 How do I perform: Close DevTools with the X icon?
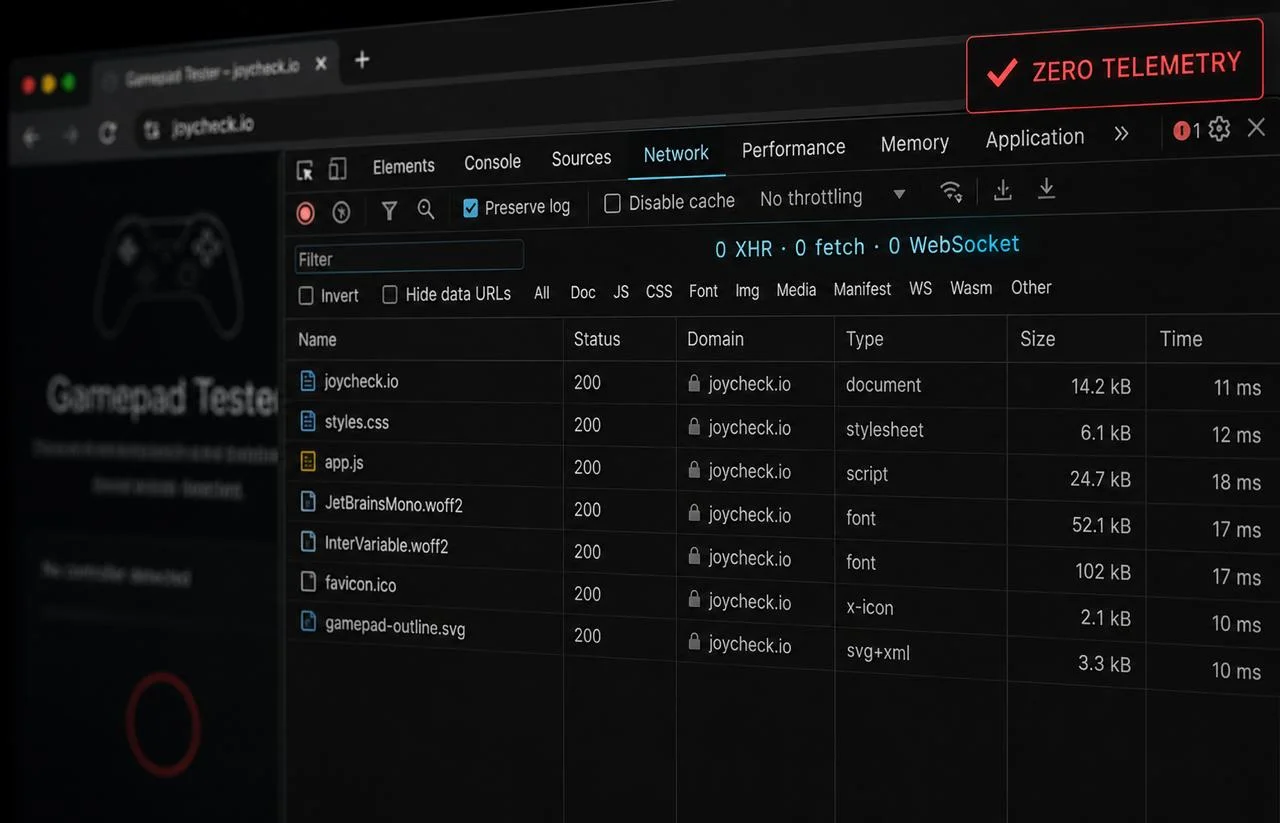point(1256,127)
